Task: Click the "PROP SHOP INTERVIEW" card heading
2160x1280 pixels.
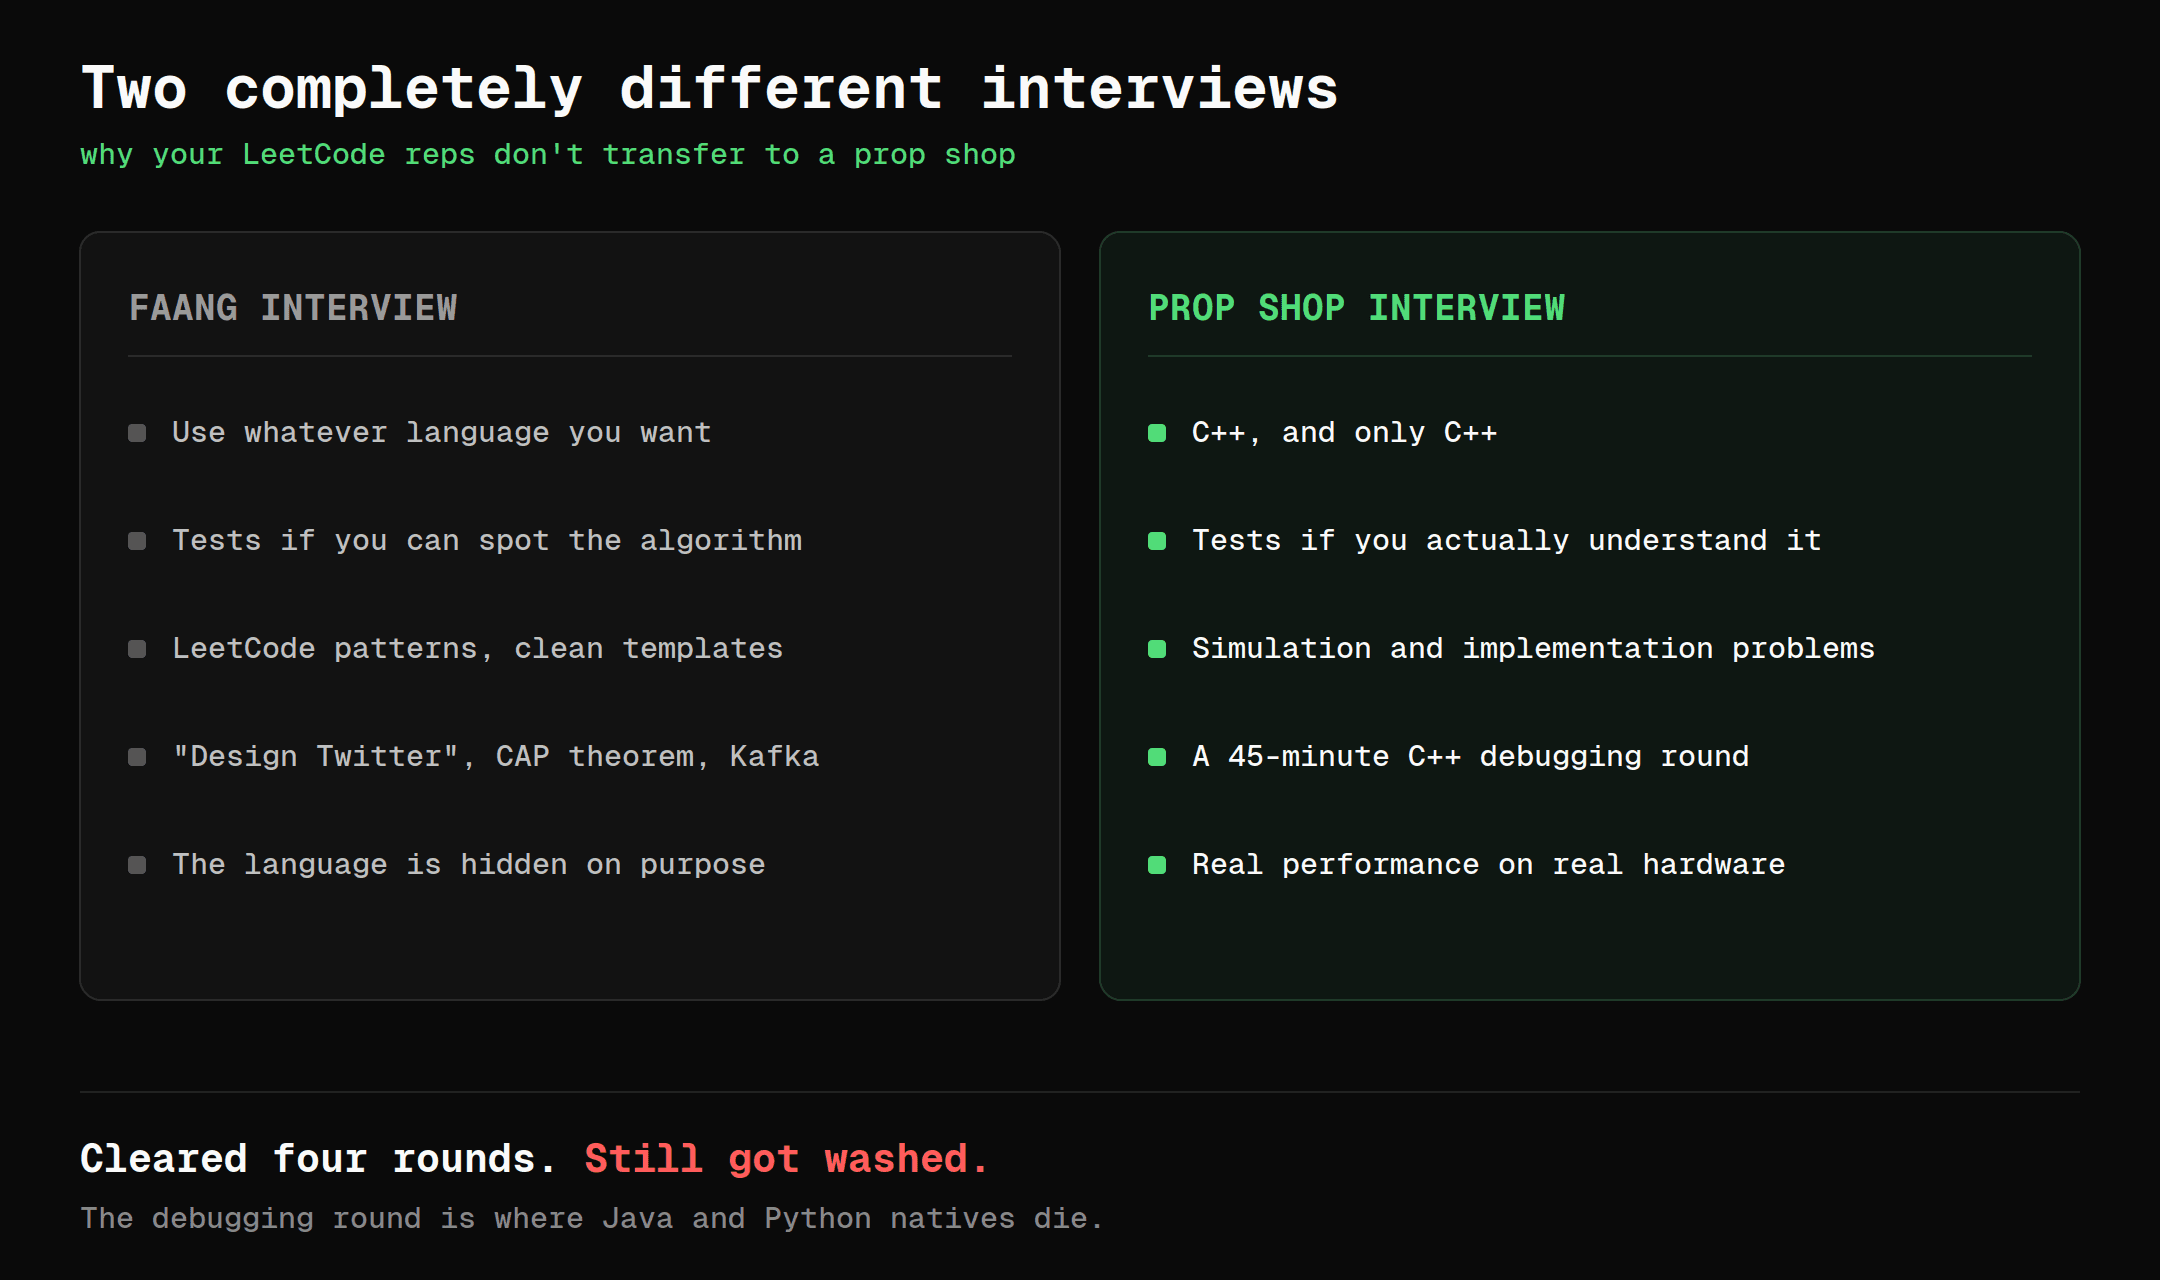Action: click(x=1357, y=308)
